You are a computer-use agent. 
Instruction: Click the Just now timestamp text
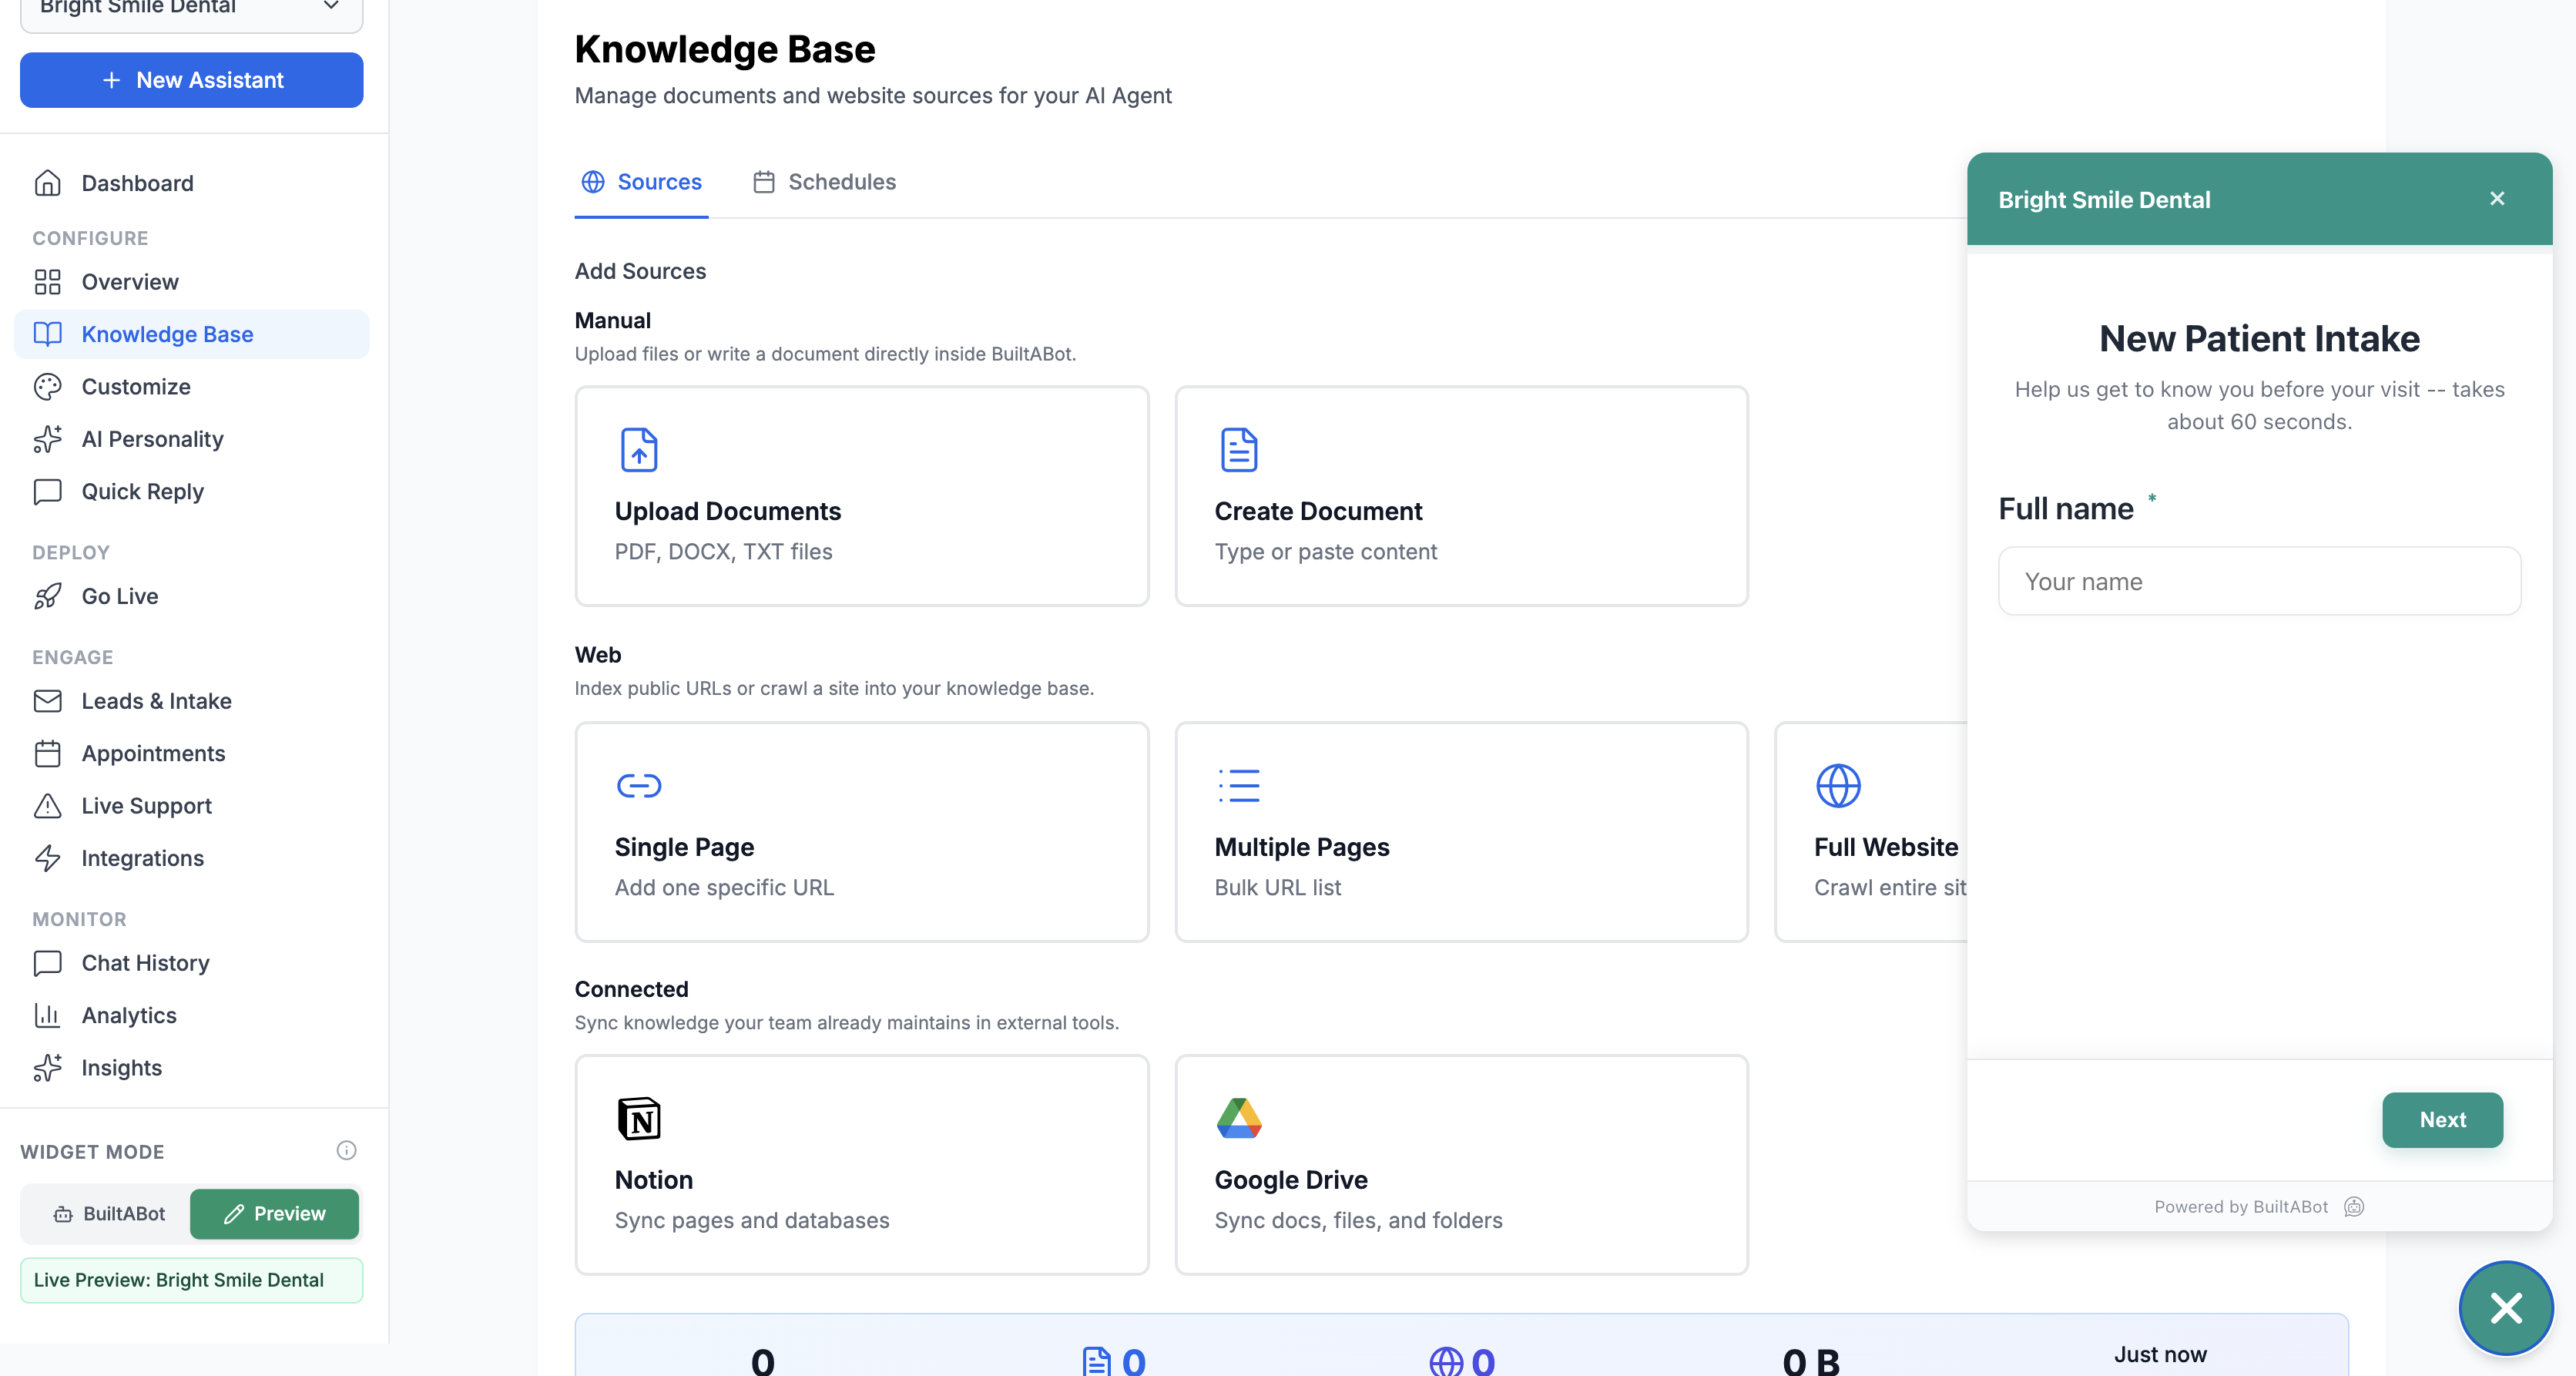2159,1354
